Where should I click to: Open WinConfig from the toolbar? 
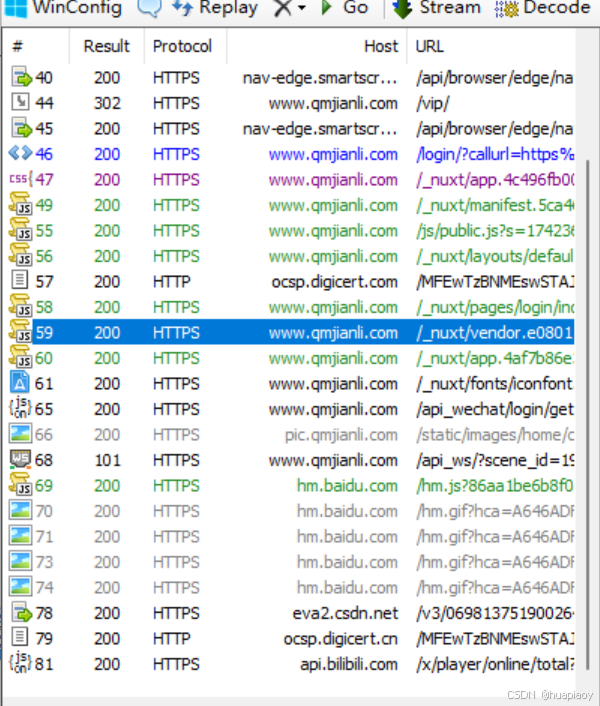coord(63,8)
